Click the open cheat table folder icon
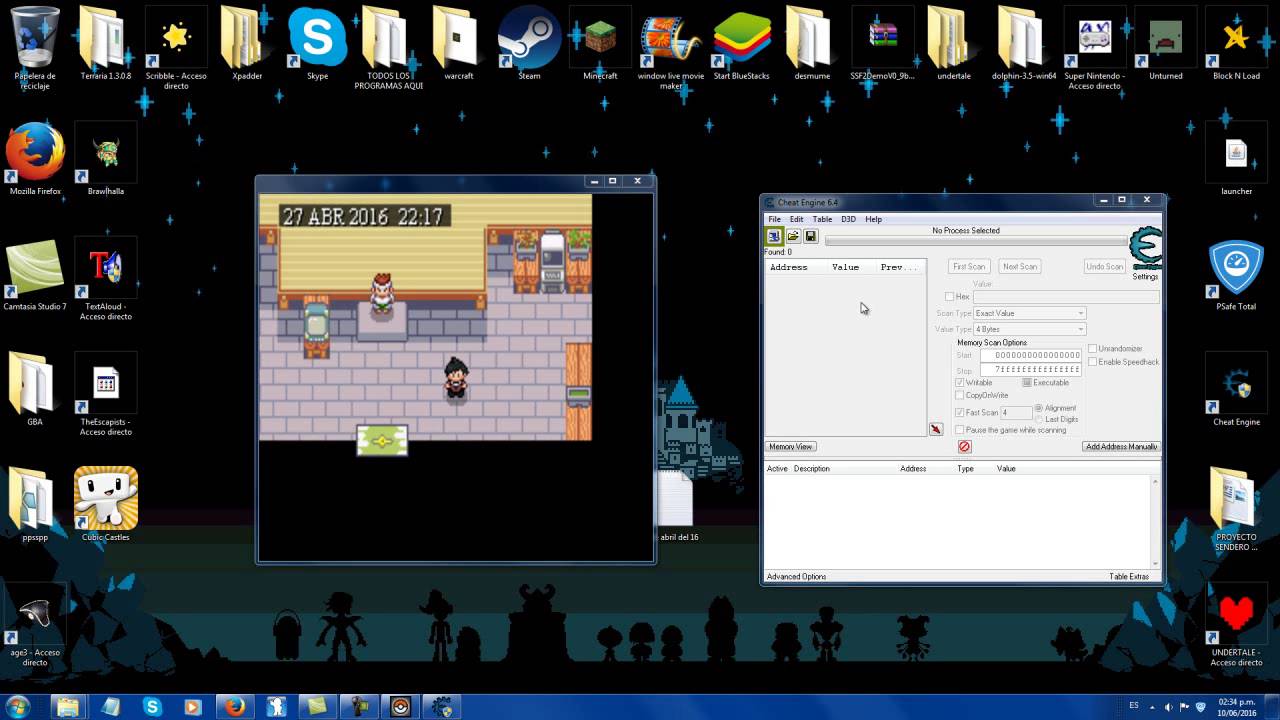Viewport: 1280px width, 720px height. click(793, 237)
